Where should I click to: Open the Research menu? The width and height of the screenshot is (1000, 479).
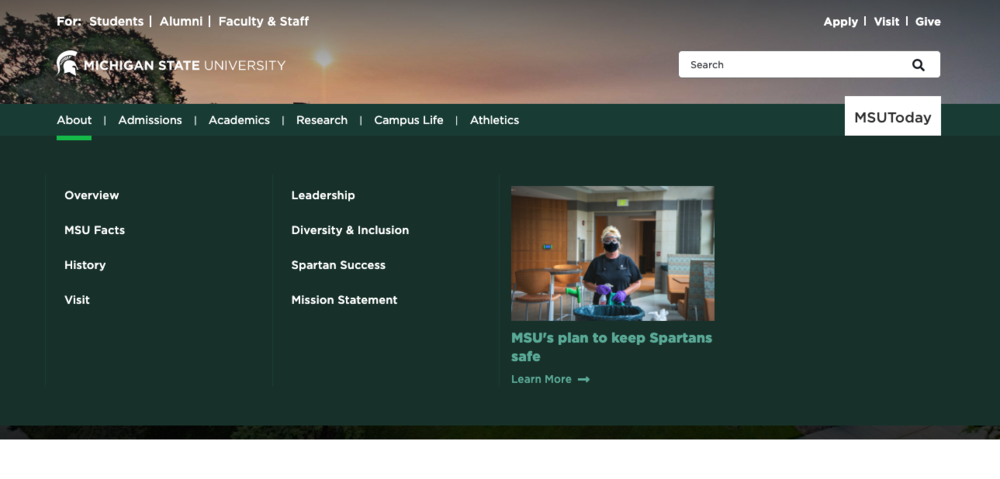click(x=322, y=120)
